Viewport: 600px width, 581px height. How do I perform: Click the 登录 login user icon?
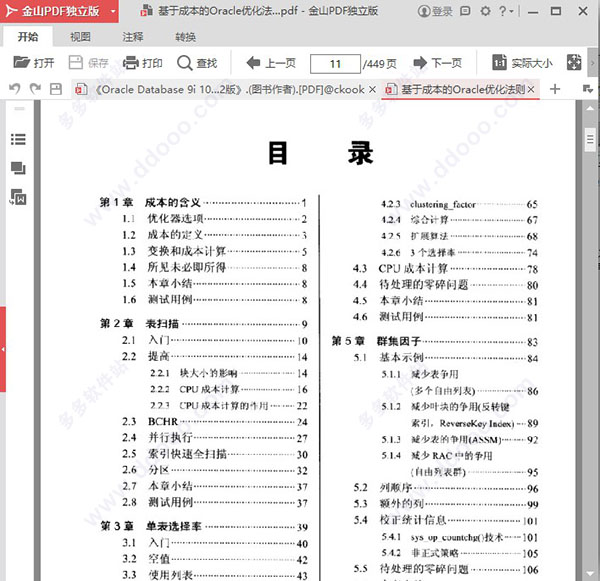point(424,11)
